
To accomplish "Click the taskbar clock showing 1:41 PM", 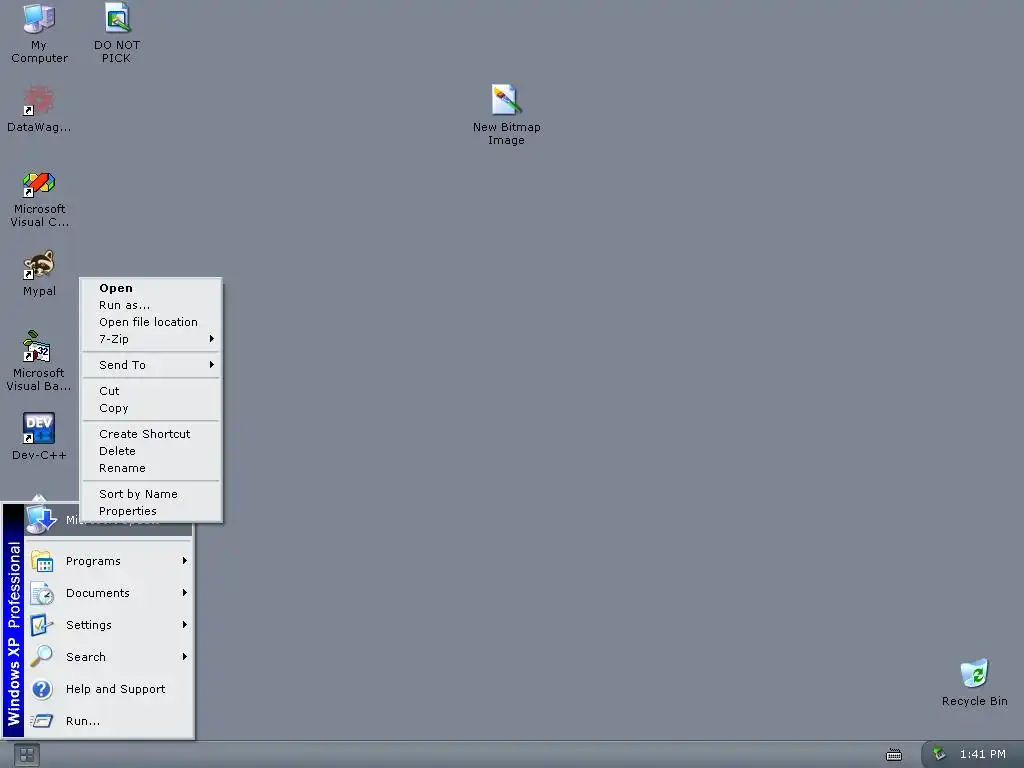I will 982,754.
